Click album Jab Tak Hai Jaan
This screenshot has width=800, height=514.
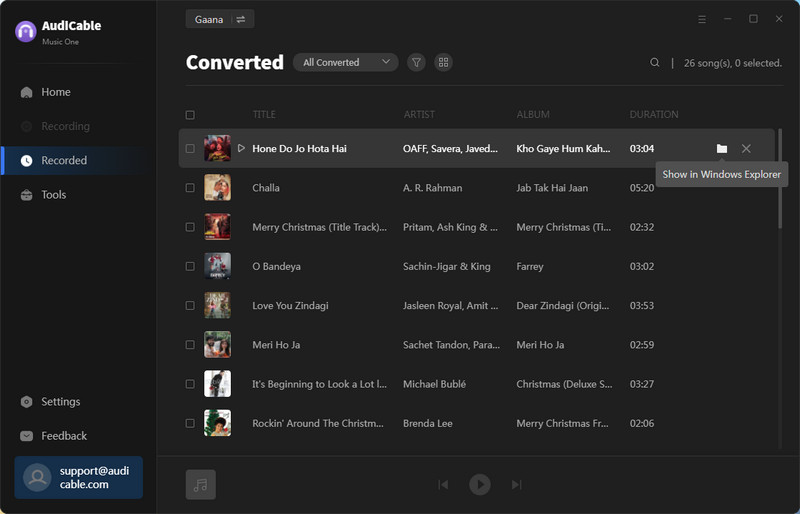552,188
